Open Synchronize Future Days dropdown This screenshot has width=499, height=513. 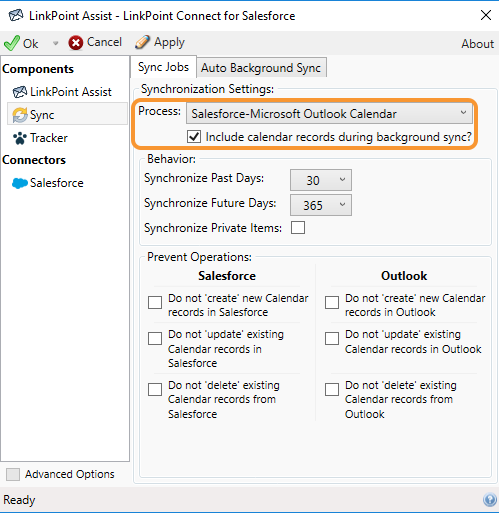click(x=321, y=205)
